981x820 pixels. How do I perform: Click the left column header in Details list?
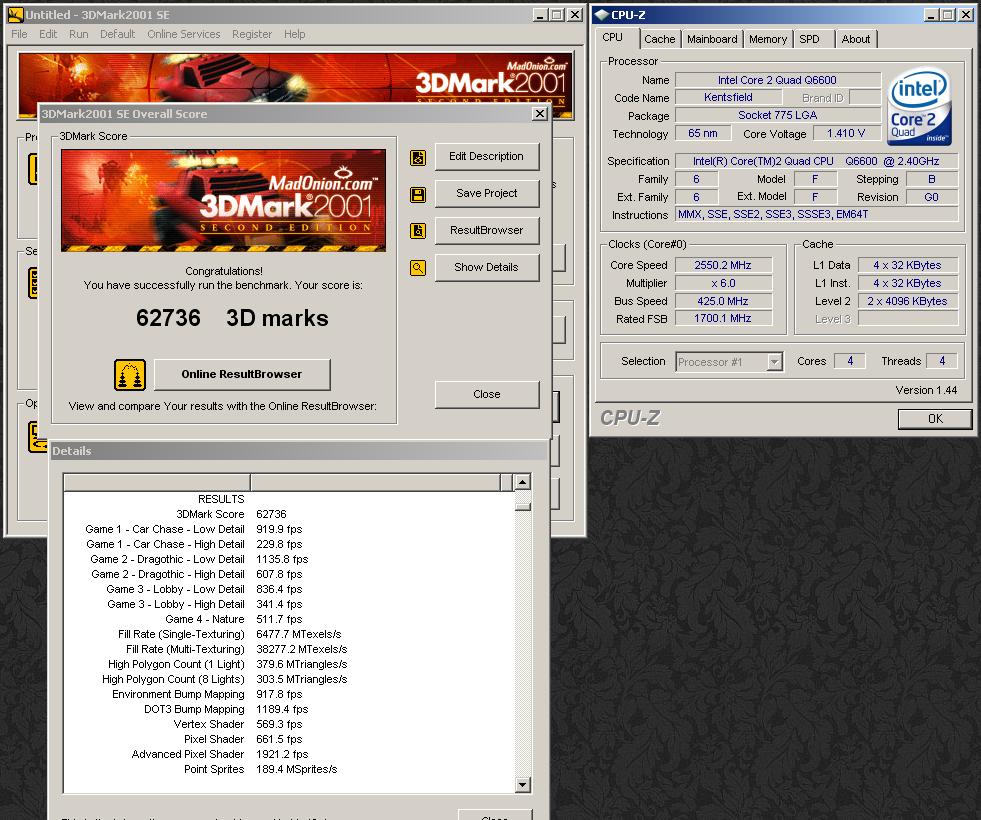(x=157, y=482)
